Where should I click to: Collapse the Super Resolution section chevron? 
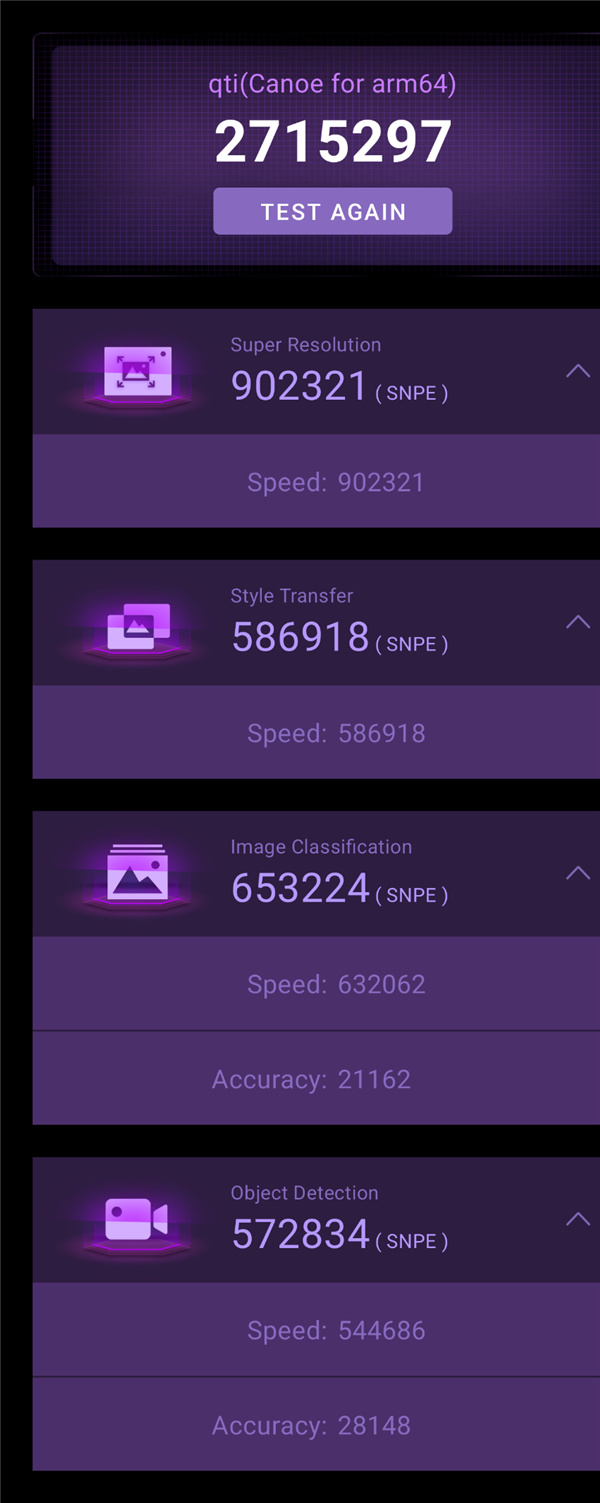coord(578,371)
